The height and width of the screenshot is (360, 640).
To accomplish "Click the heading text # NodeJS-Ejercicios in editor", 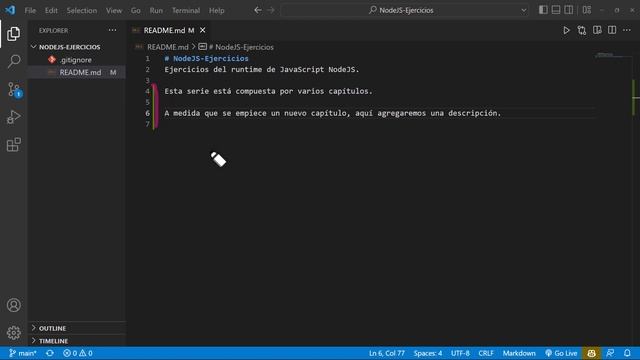I will [207, 59].
